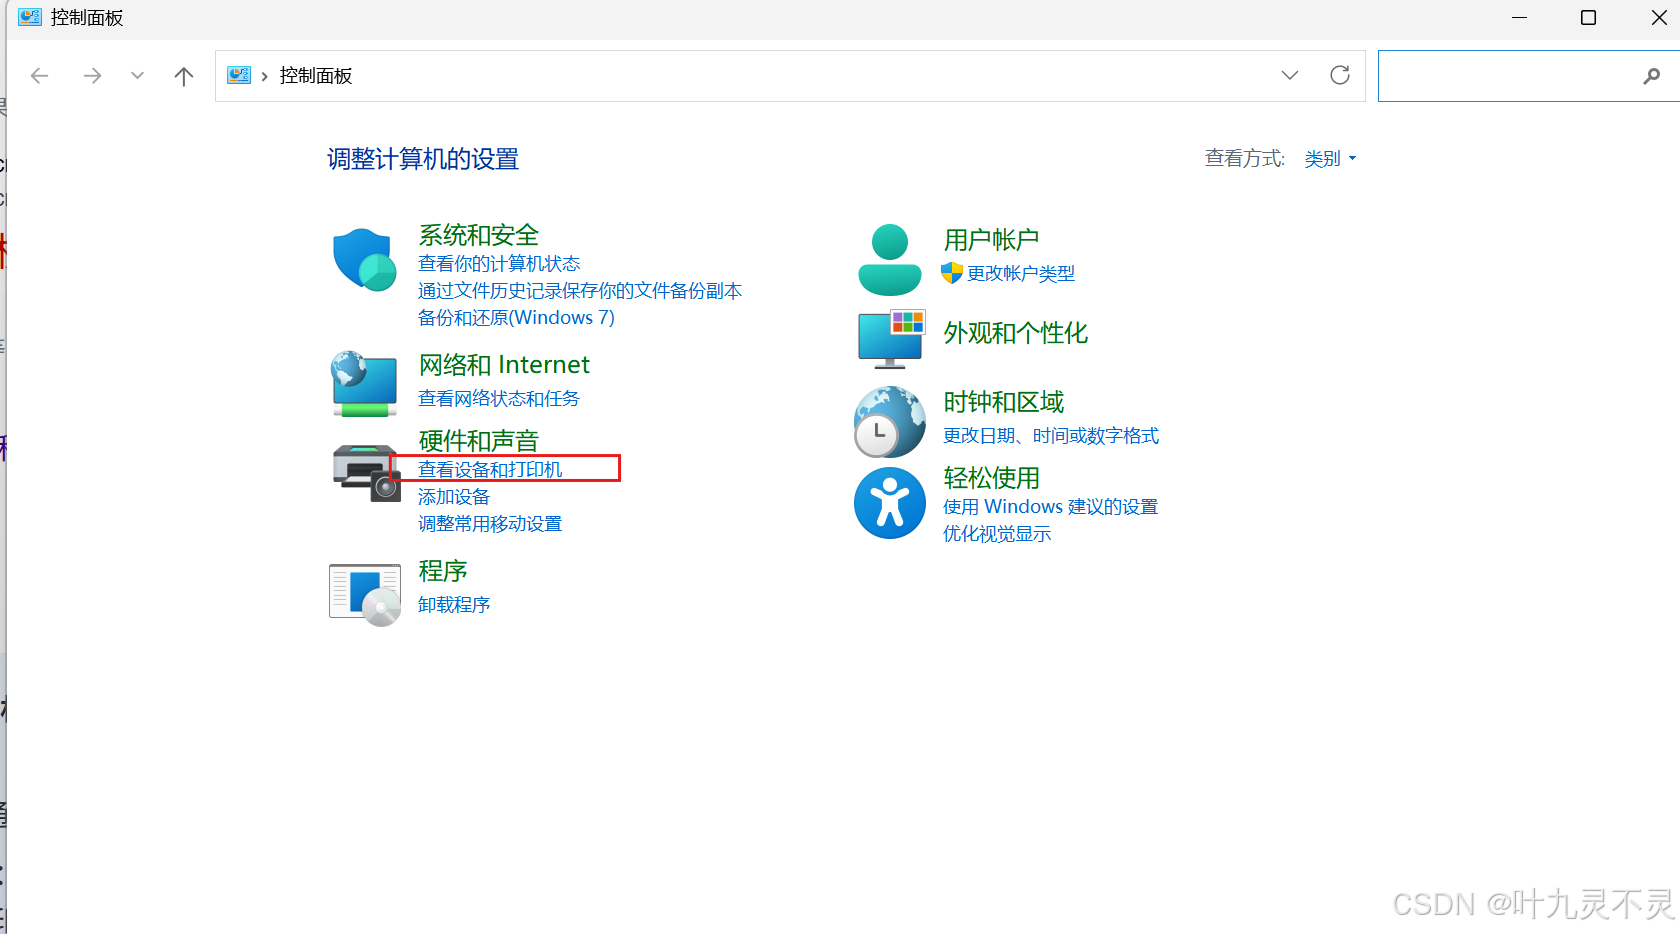Click the search magnifier icon
The height and width of the screenshot is (934, 1680).
pos(1651,76)
